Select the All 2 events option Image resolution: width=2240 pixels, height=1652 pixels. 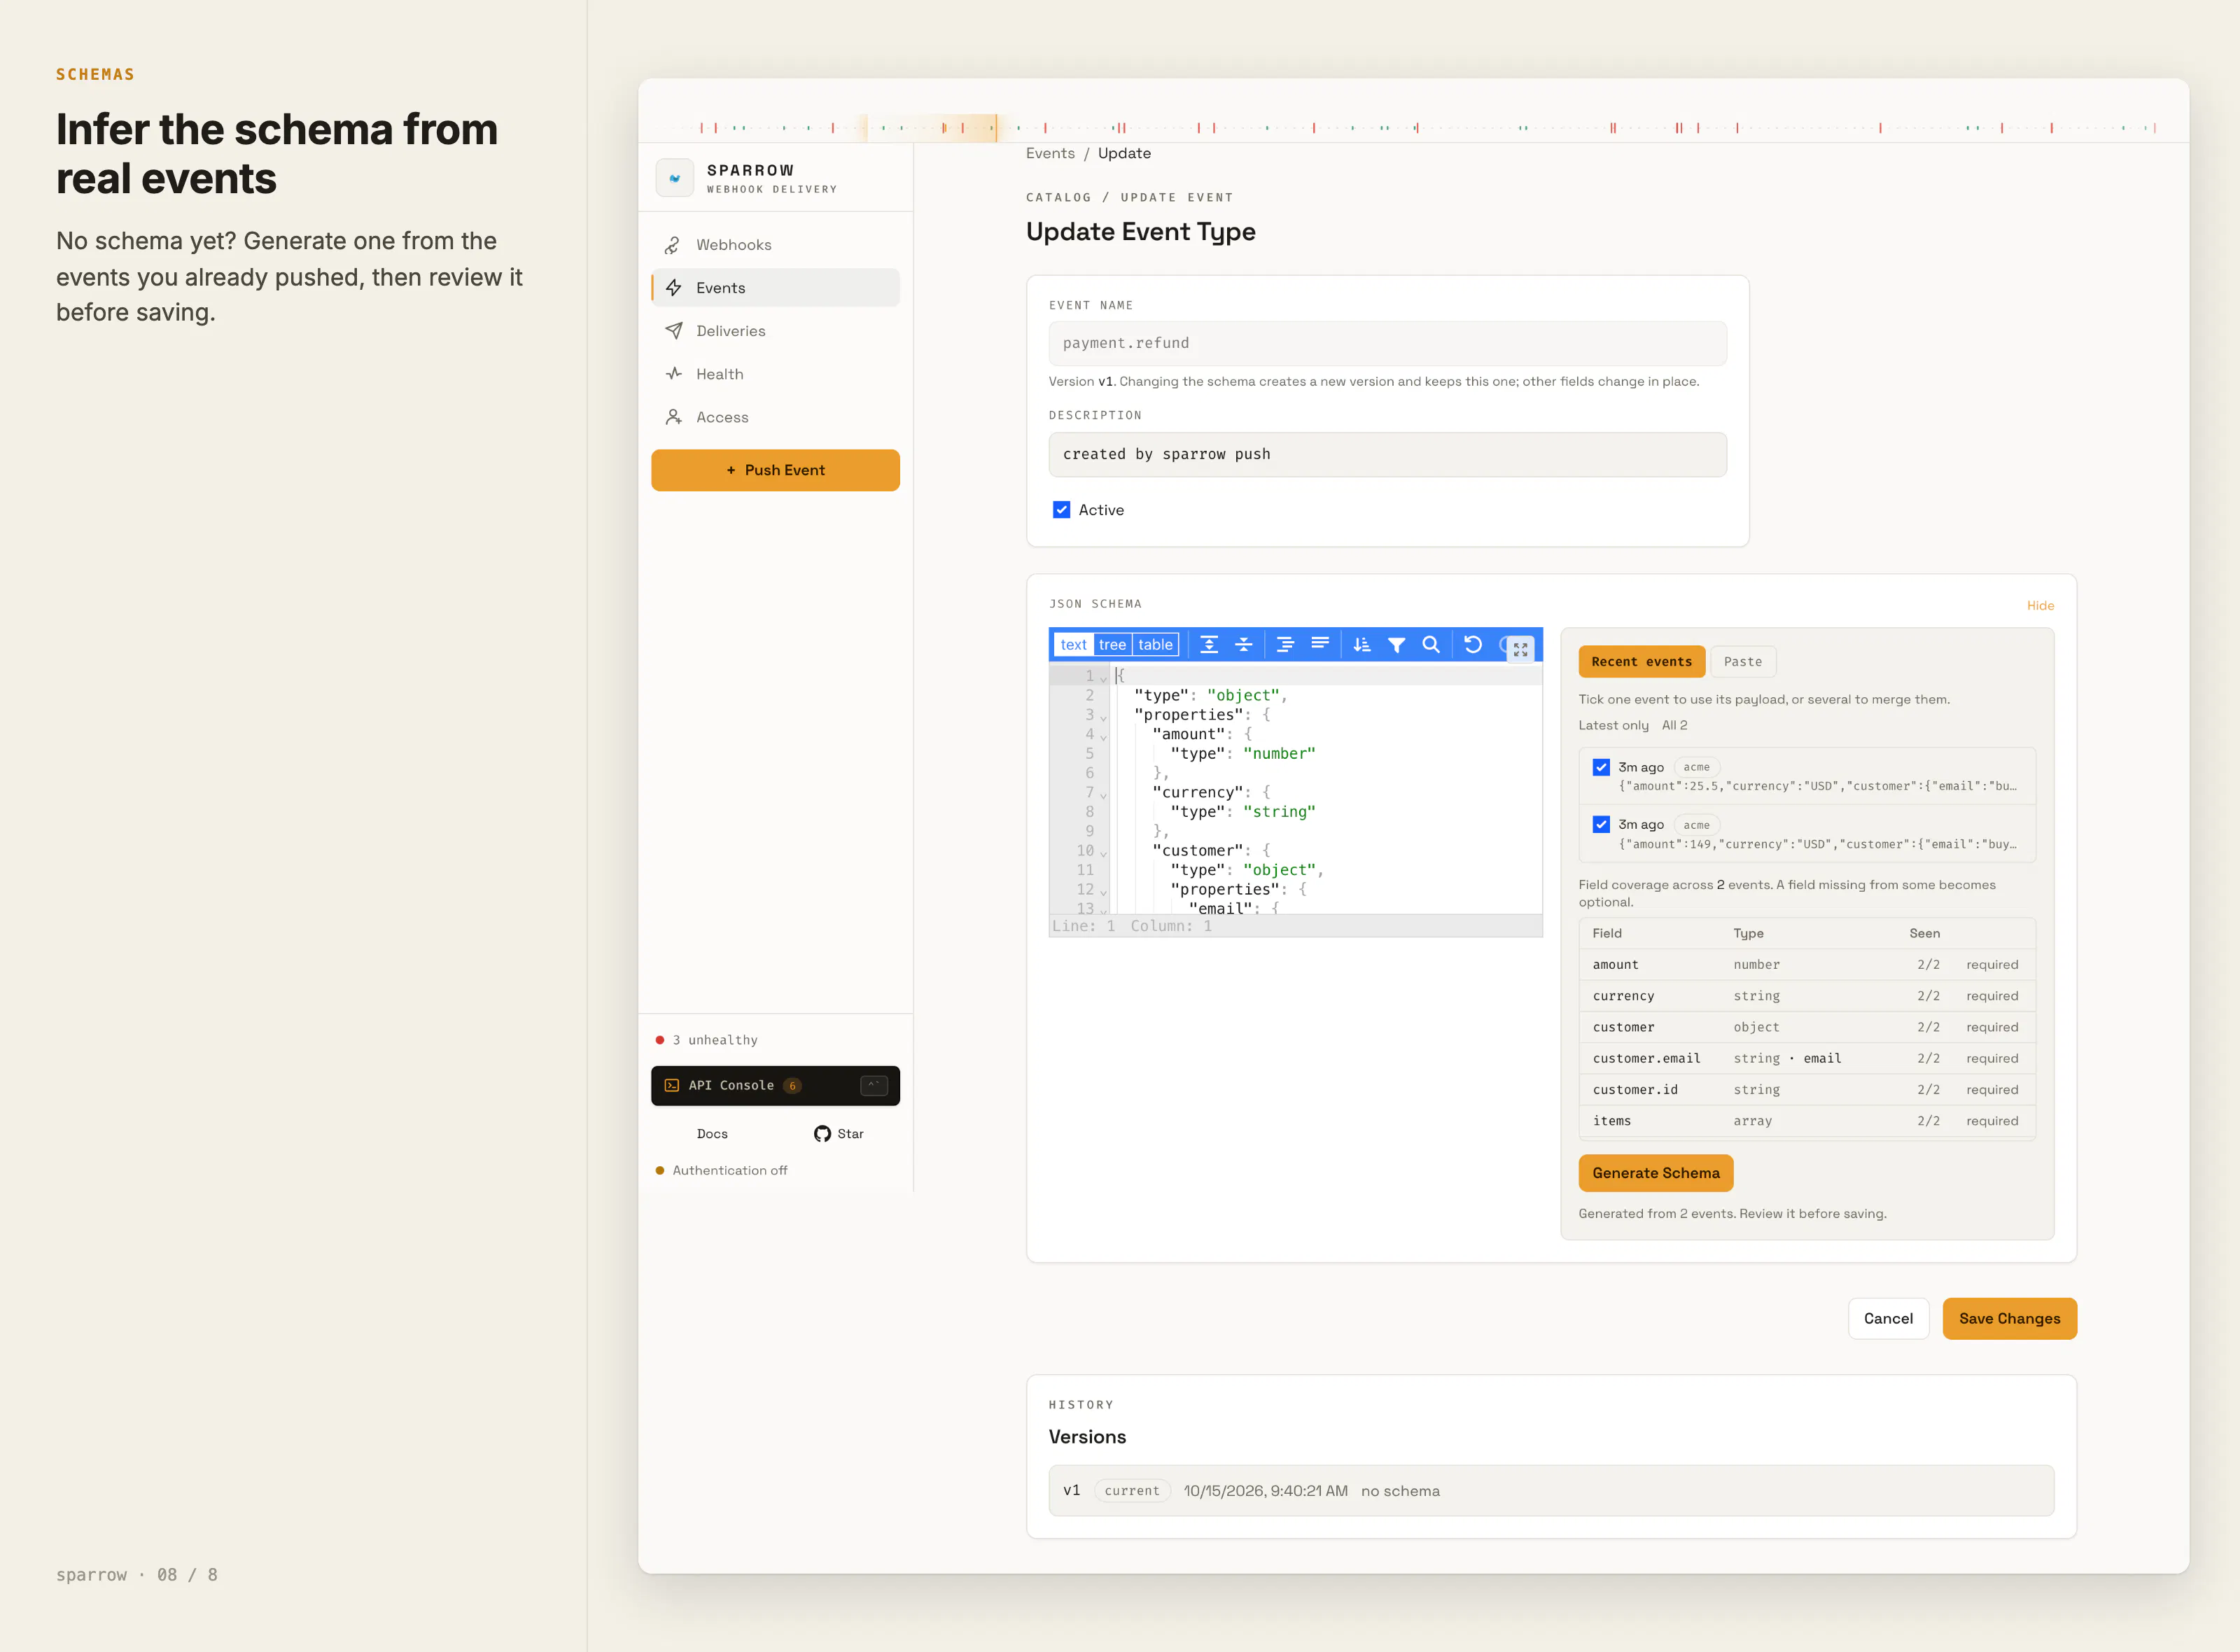1674,726
